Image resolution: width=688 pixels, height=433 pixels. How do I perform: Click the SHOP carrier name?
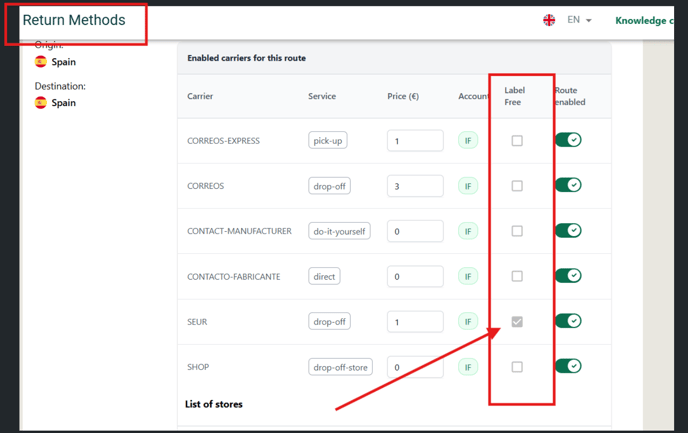198,367
